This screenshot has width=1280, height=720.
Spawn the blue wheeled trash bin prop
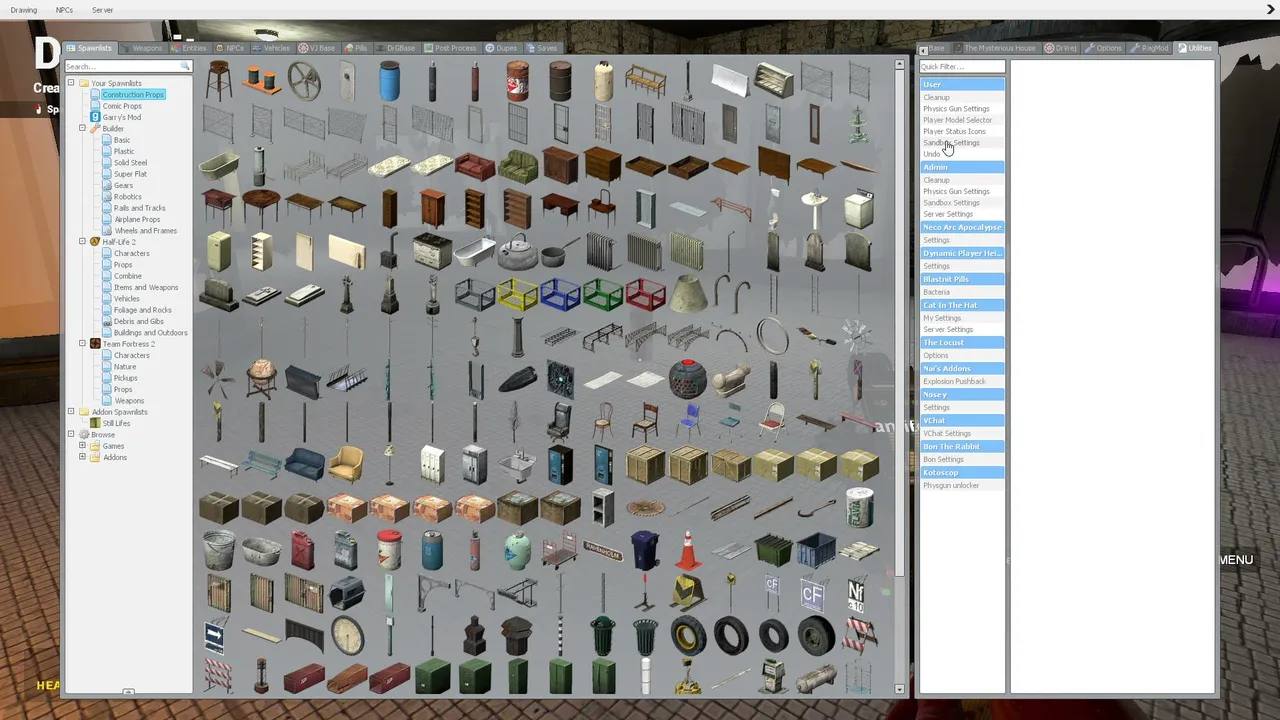click(x=645, y=549)
